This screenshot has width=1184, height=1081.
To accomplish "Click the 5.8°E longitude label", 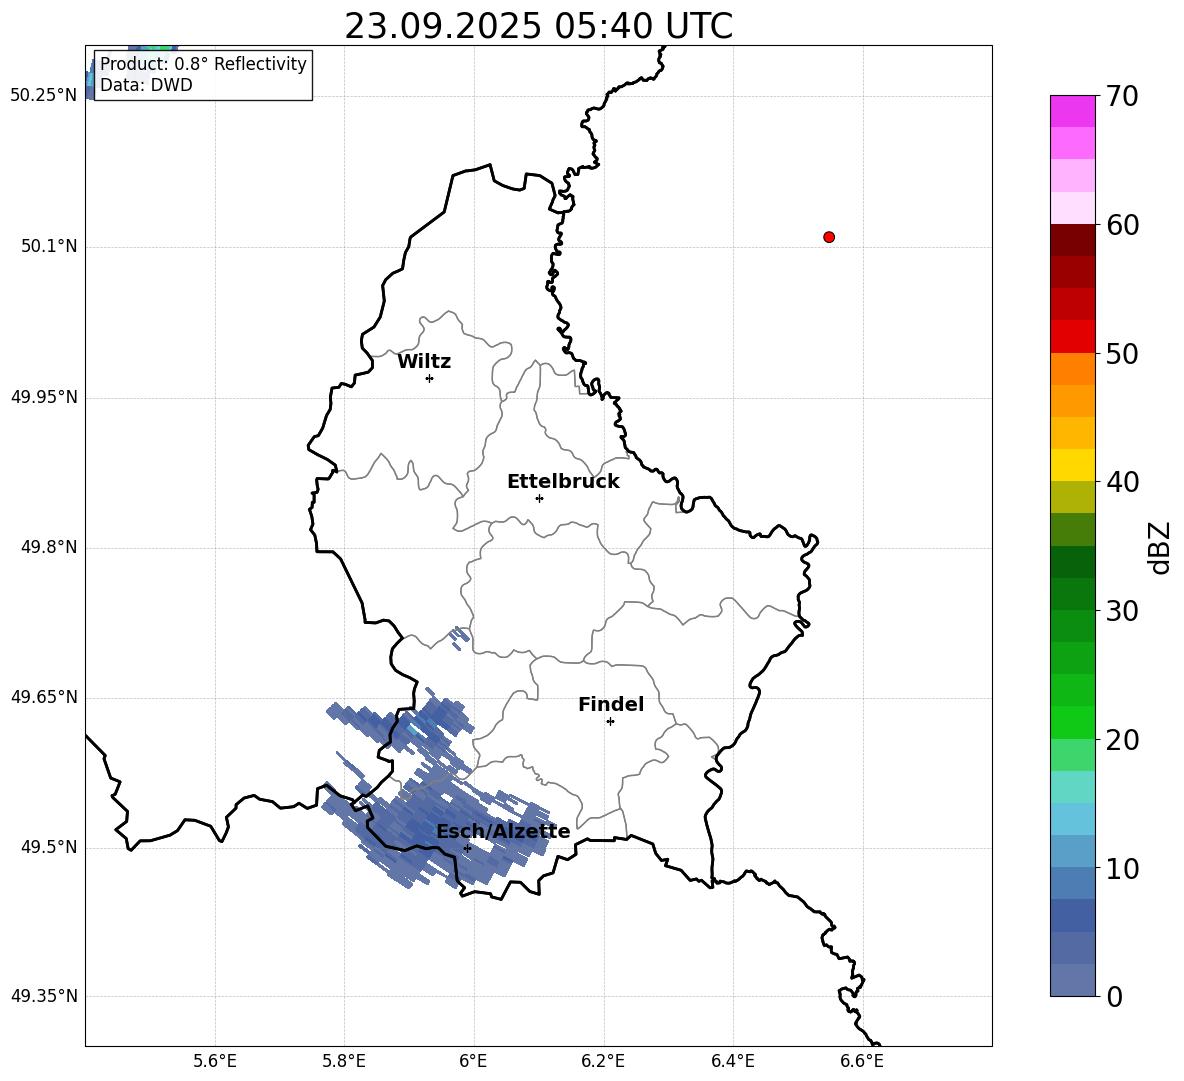I will click(x=344, y=1061).
